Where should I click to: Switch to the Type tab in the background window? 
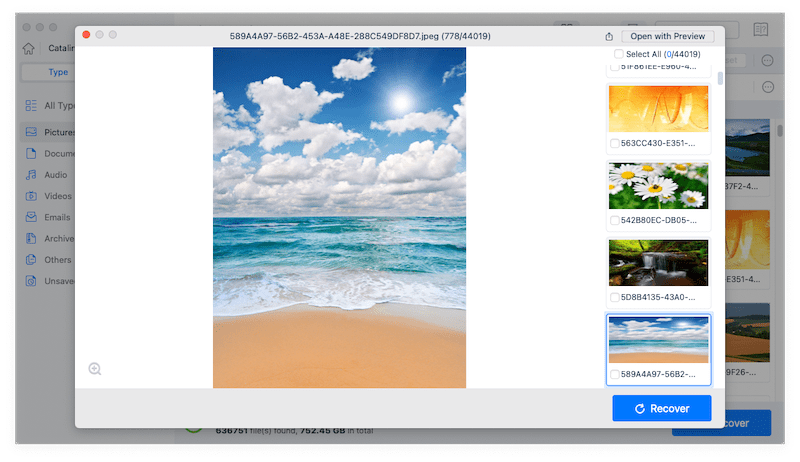(x=58, y=72)
